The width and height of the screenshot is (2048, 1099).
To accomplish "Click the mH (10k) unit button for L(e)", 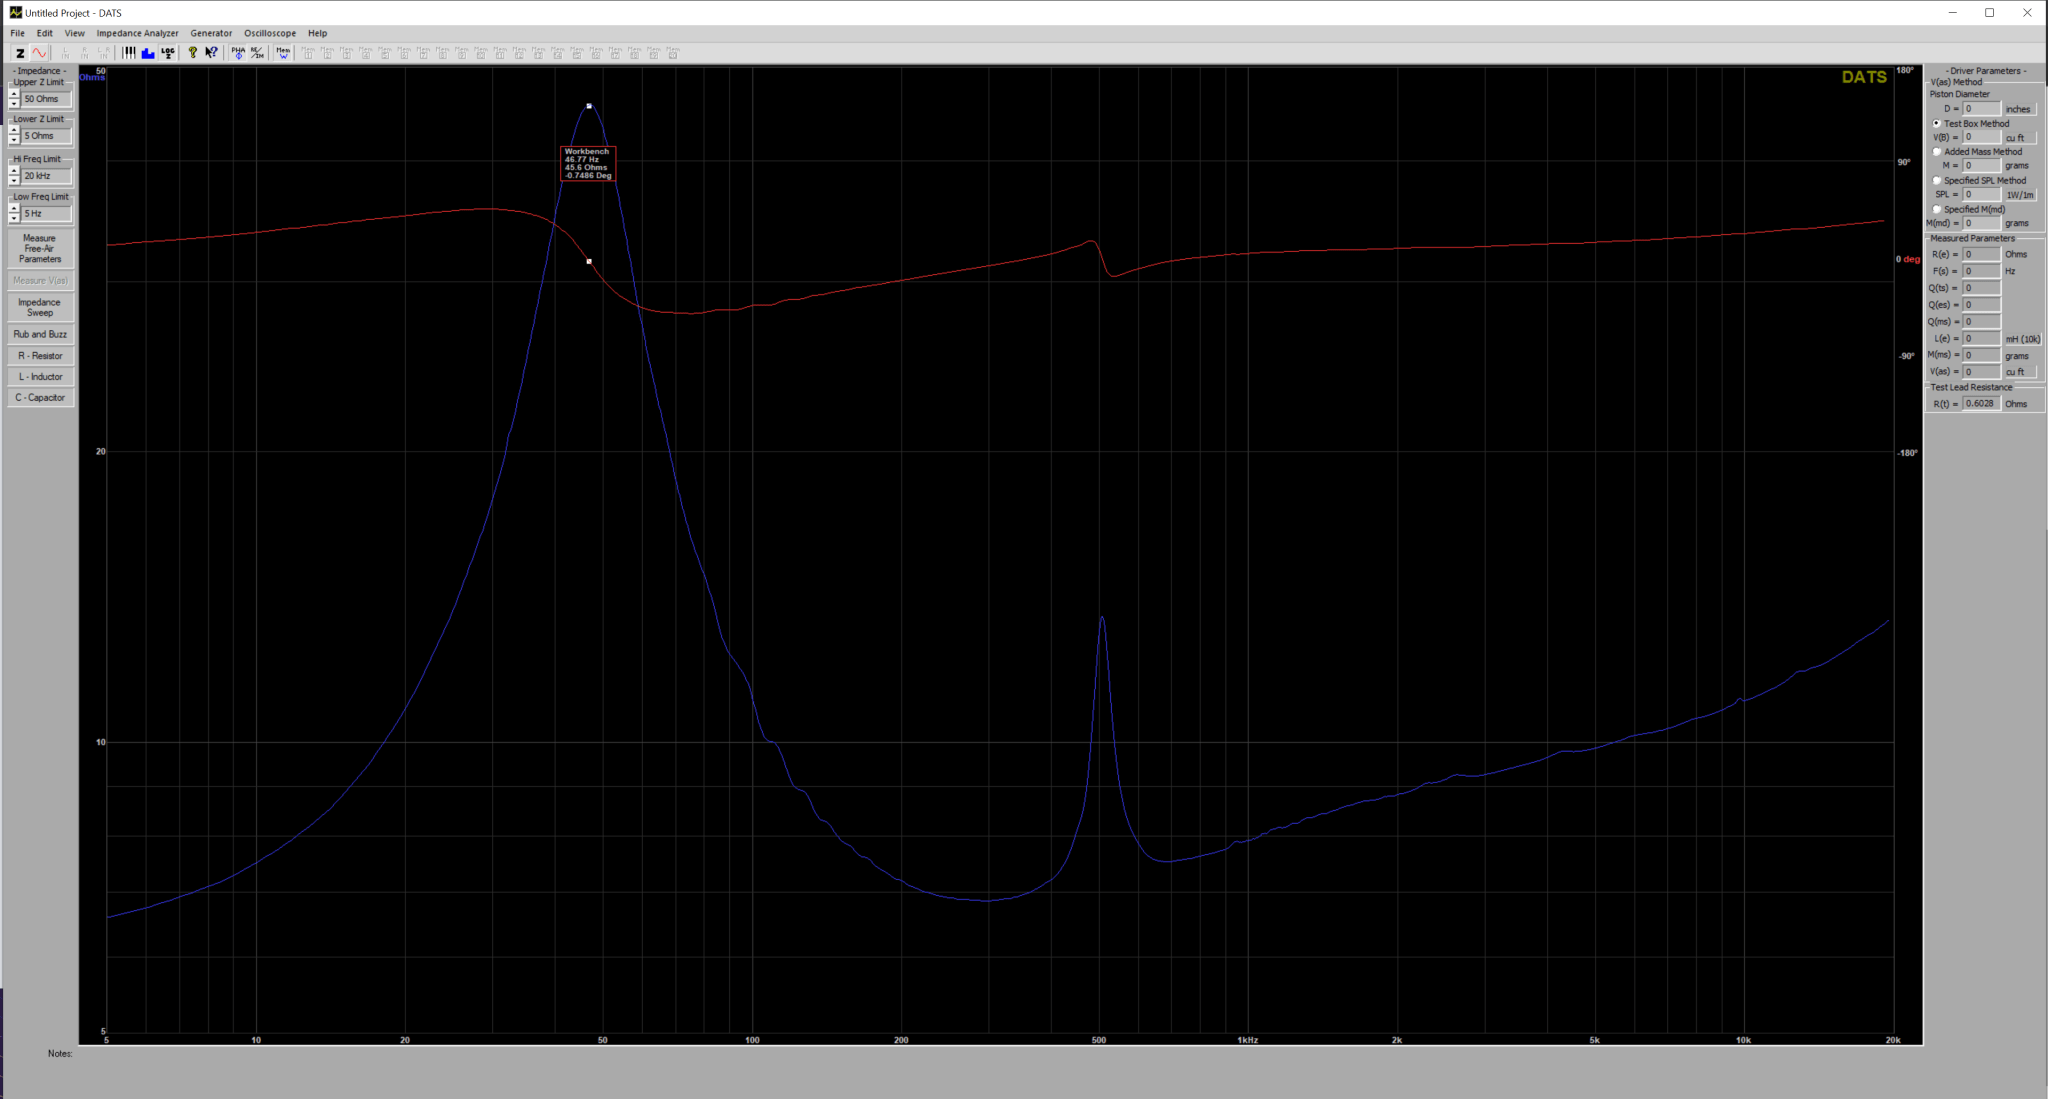I will tap(2022, 339).
